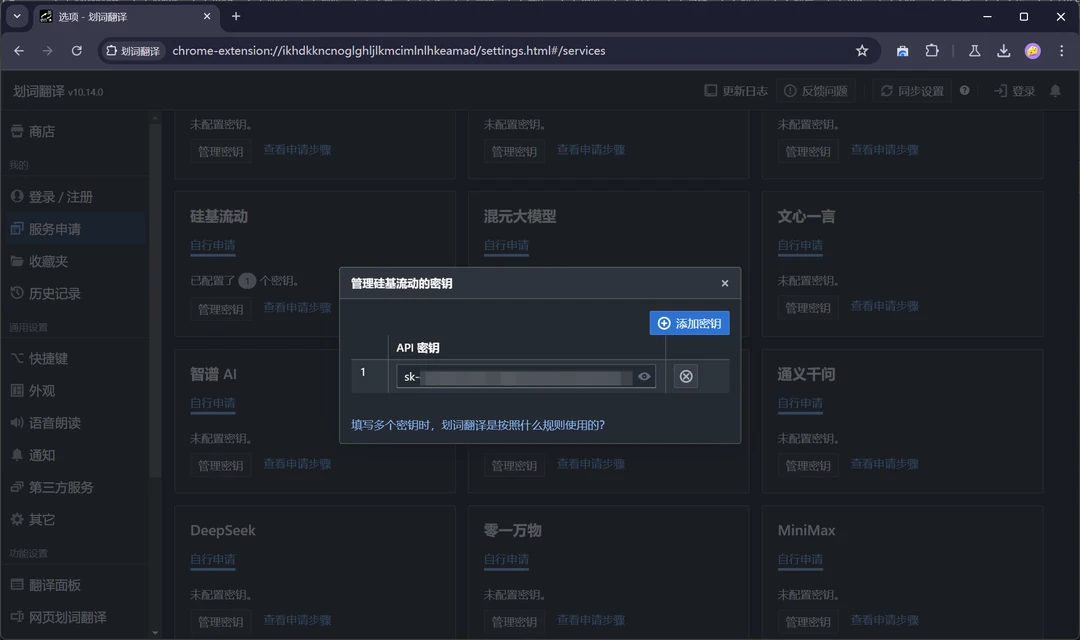Go back in browser history
The image size is (1080, 640).
[x=19, y=51]
